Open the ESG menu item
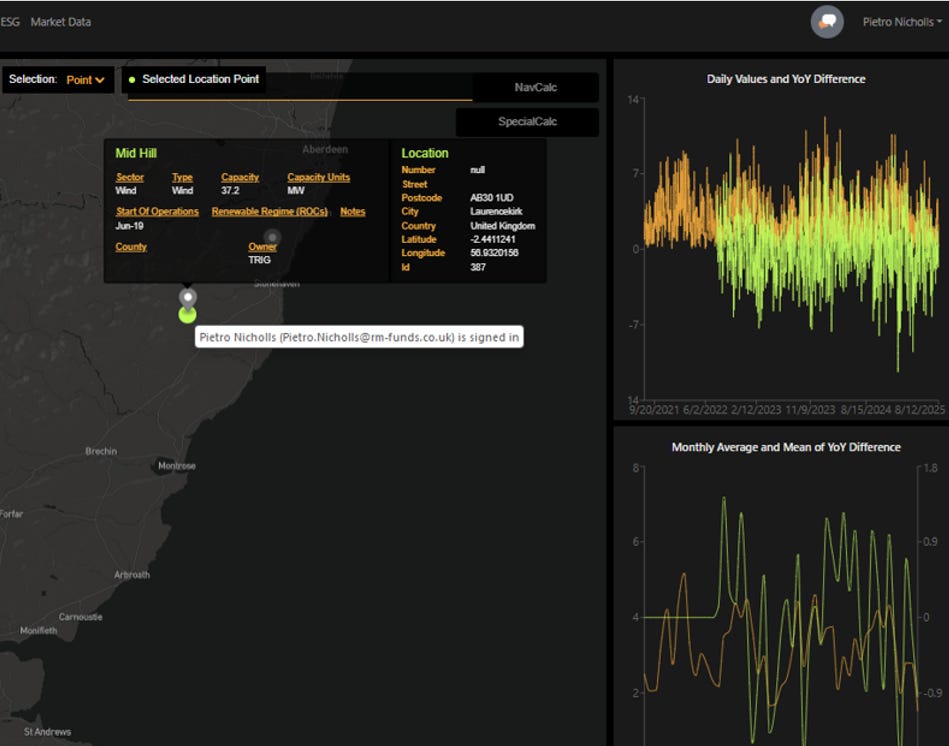This screenshot has height=746, width=949. click(x=10, y=22)
